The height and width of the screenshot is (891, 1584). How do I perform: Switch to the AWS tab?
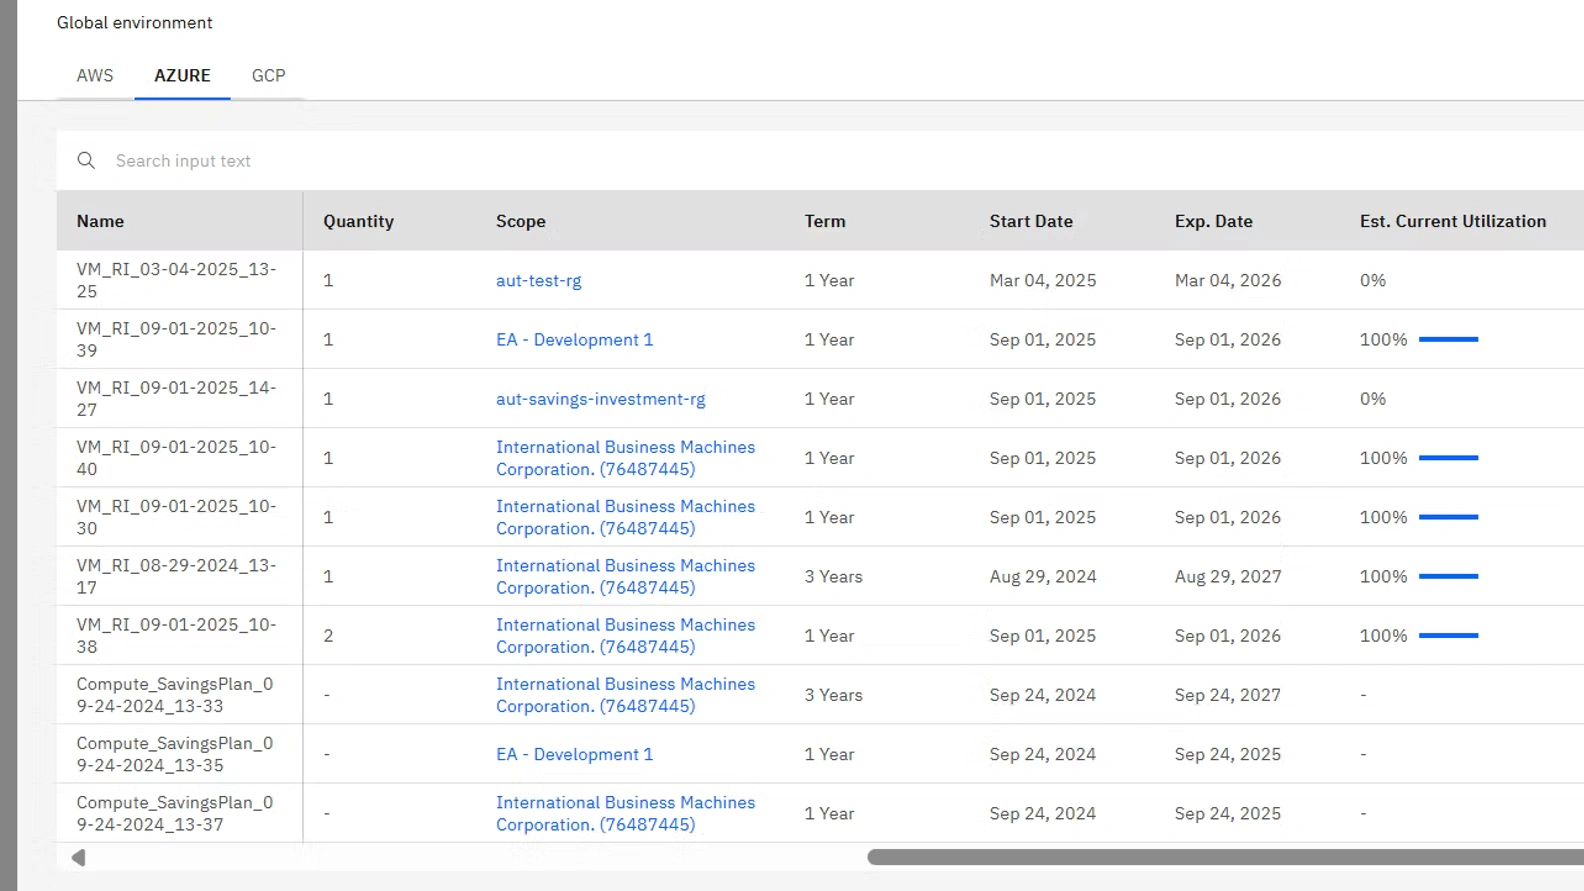tap(95, 76)
